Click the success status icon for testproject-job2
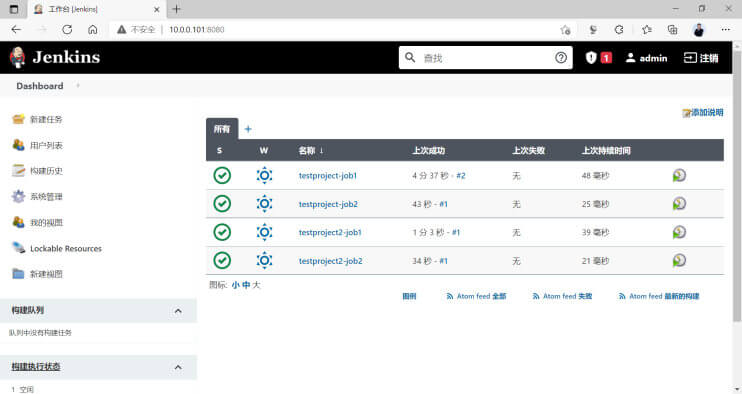 pyautogui.click(x=222, y=204)
